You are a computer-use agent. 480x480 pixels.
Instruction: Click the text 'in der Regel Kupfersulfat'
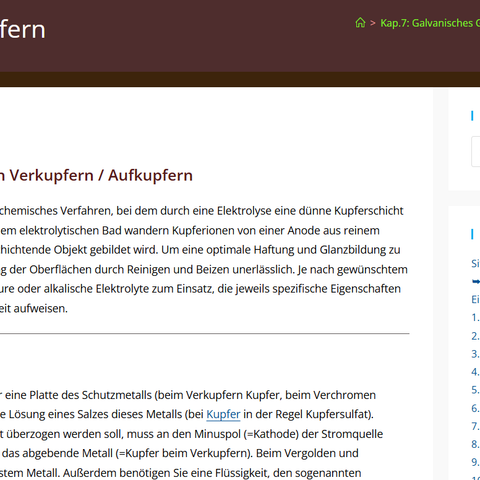pyautogui.click(x=307, y=414)
